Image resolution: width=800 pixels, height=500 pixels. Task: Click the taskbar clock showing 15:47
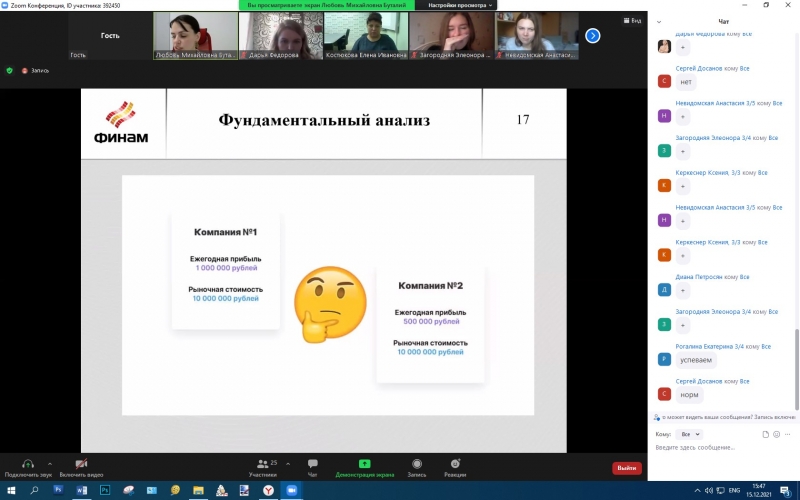[758, 490]
